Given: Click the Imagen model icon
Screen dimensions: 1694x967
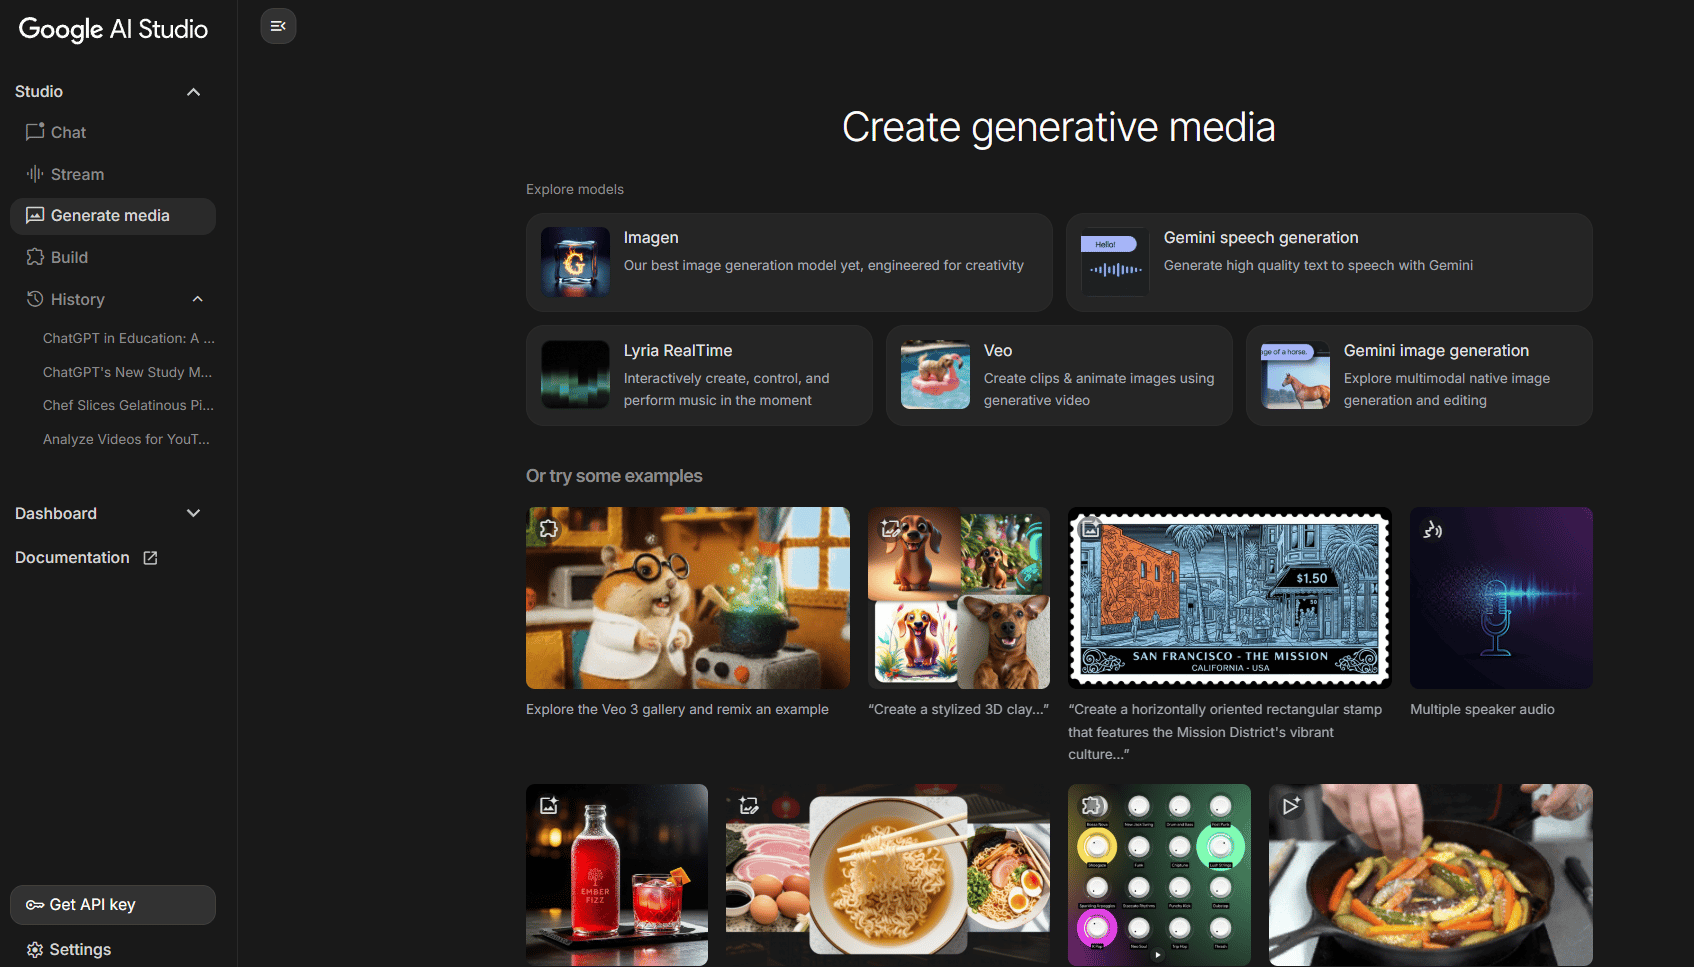Looking at the screenshot, I should click(575, 262).
